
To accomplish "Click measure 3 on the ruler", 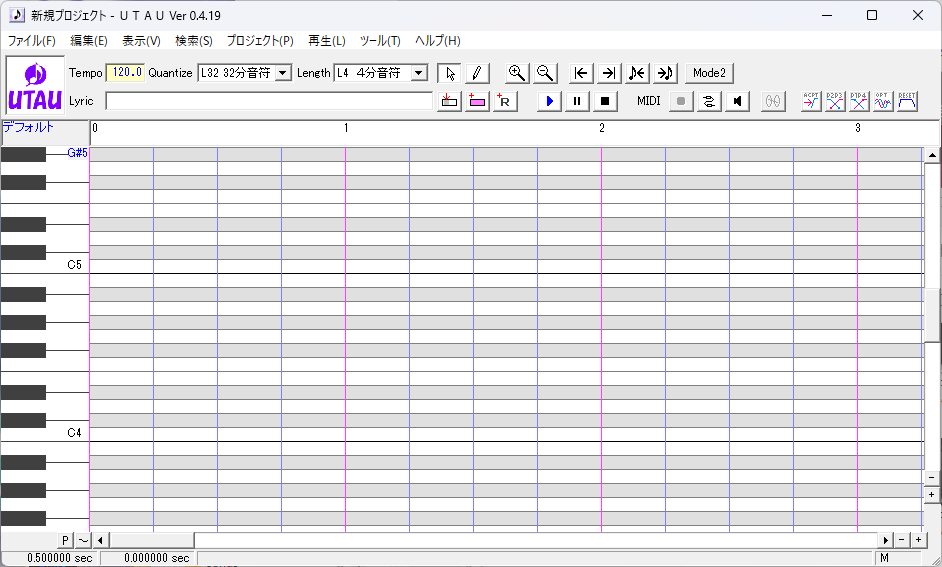I will [x=858, y=128].
